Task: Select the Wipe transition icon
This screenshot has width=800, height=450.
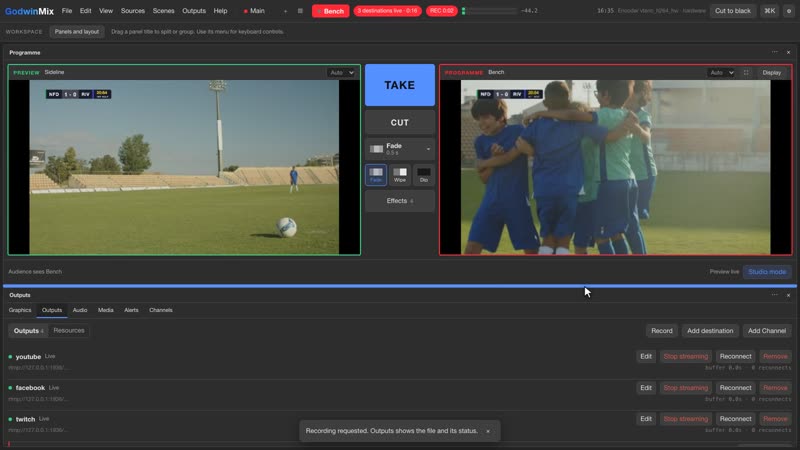Action: click(400, 174)
